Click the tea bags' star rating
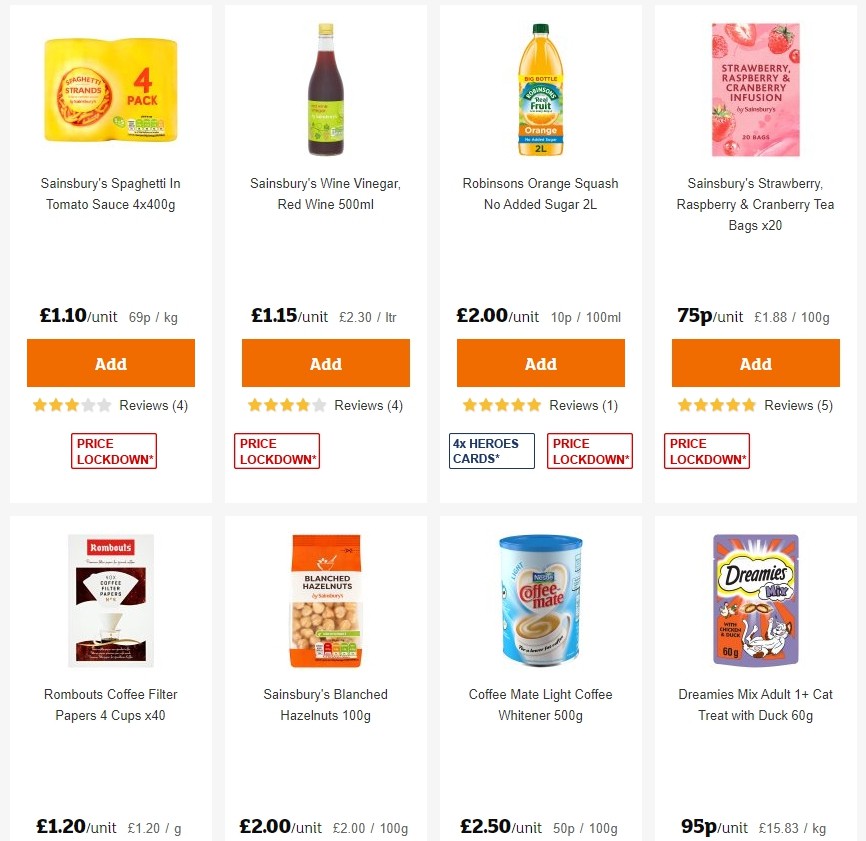This screenshot has width=866, height=841. [x=712, y=405]
